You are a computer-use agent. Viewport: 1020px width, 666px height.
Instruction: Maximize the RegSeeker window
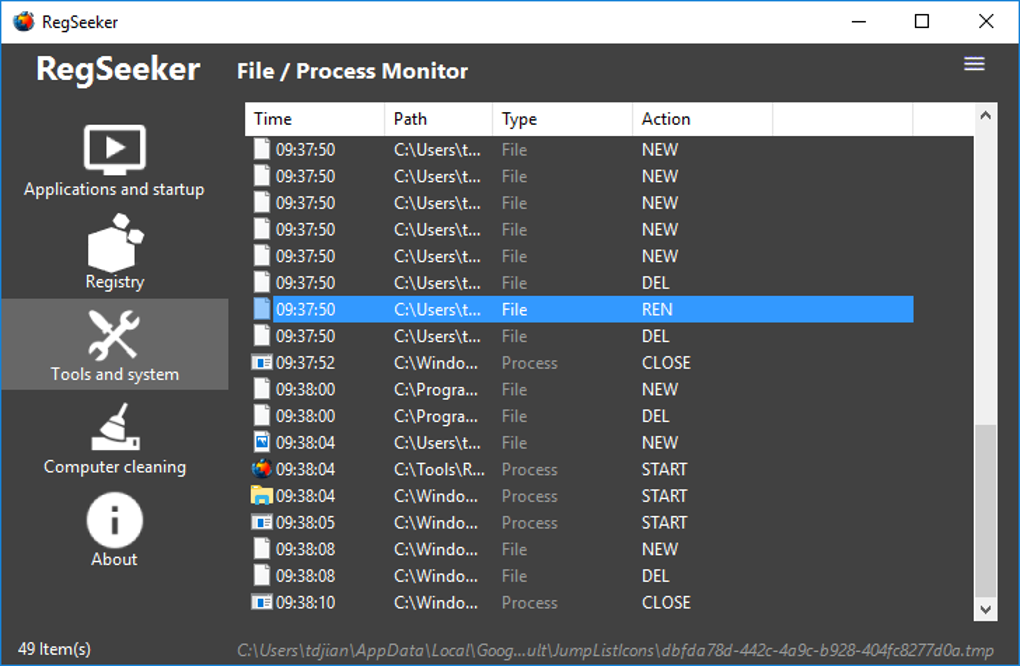[922, 21]
